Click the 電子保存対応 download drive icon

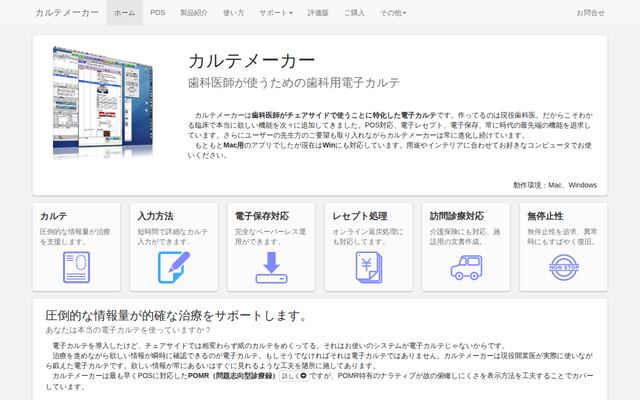pyautogui.click(x=271, y=268)
